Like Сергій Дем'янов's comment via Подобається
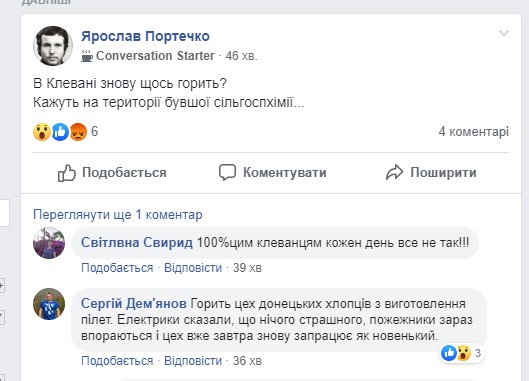 click(x=117, y=361)
